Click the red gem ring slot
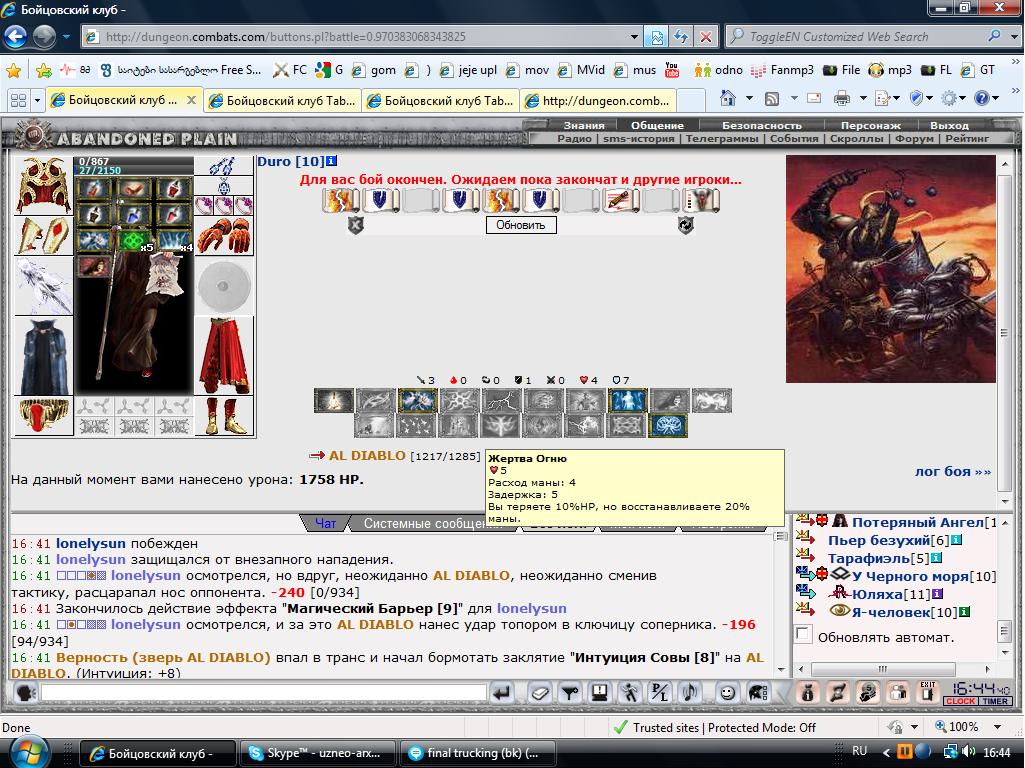 point(43,416)
